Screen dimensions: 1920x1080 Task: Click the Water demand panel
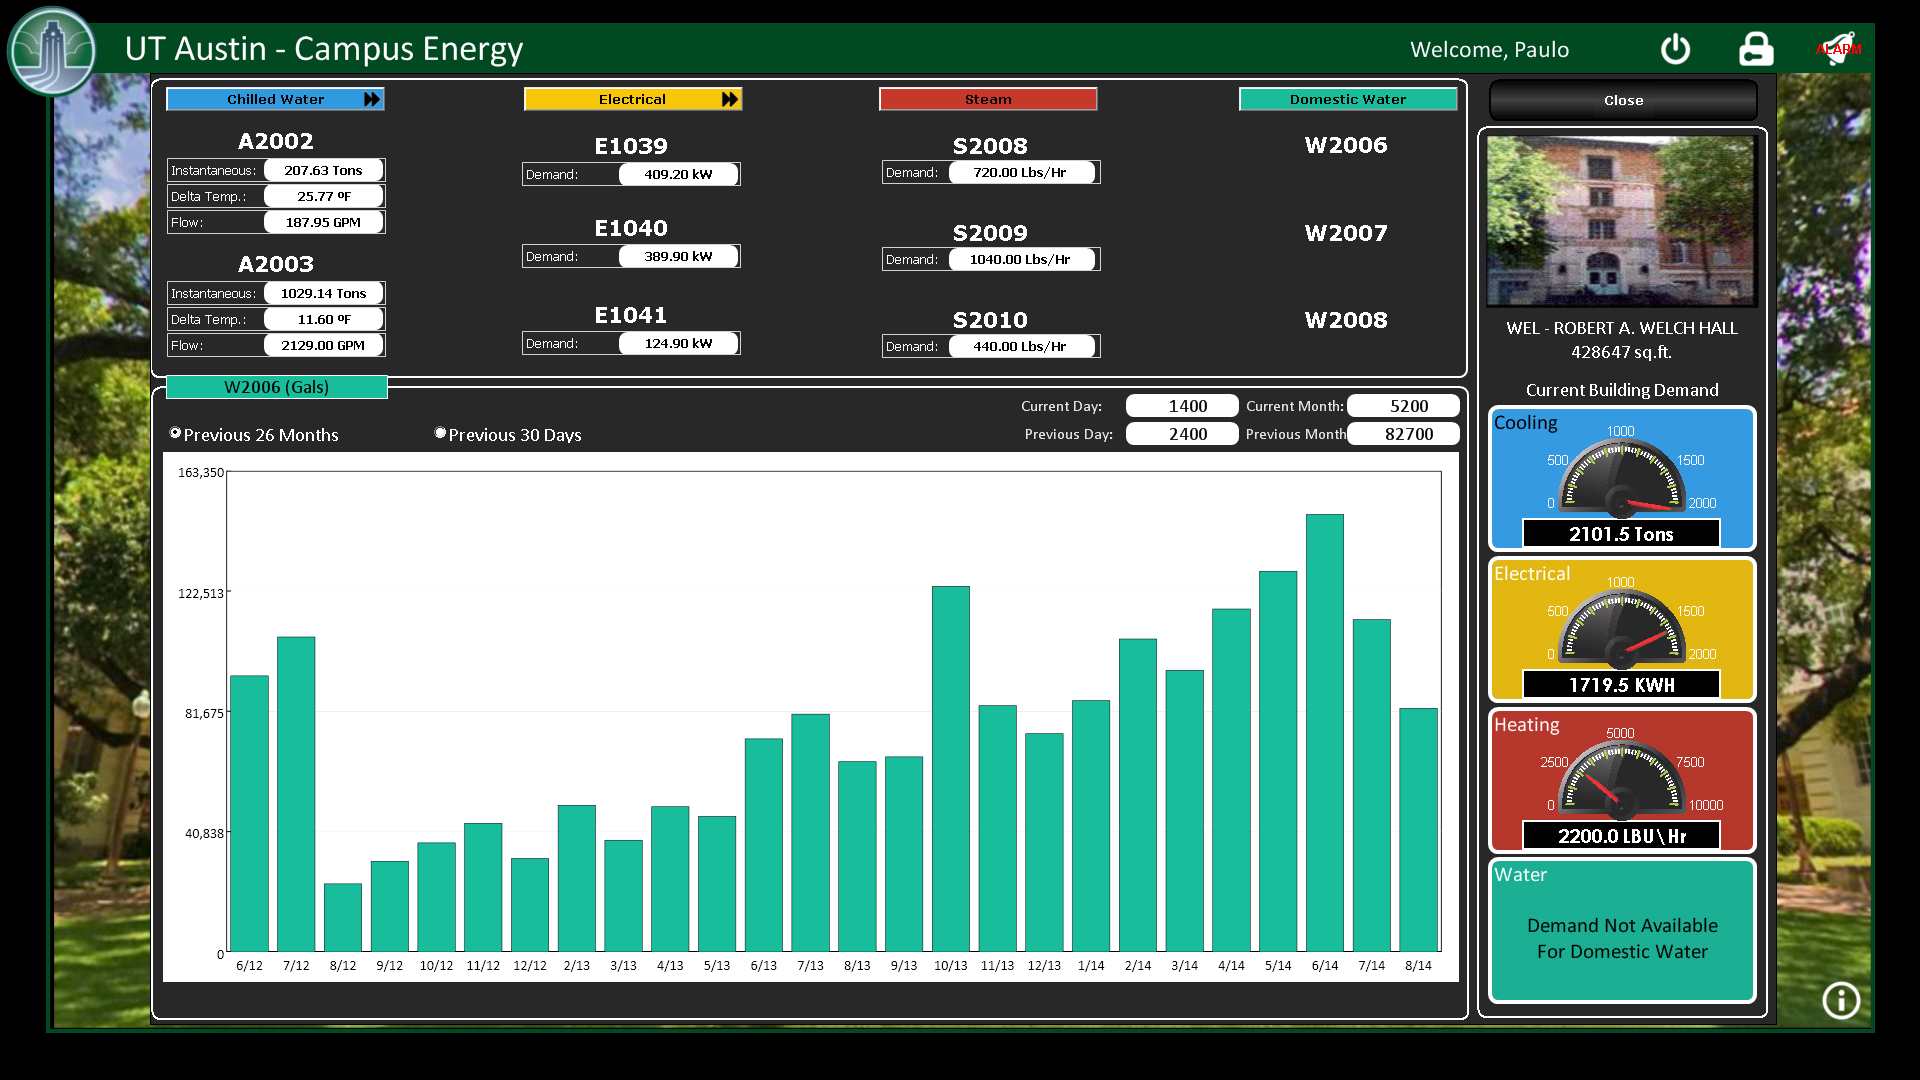[1621, 930]
